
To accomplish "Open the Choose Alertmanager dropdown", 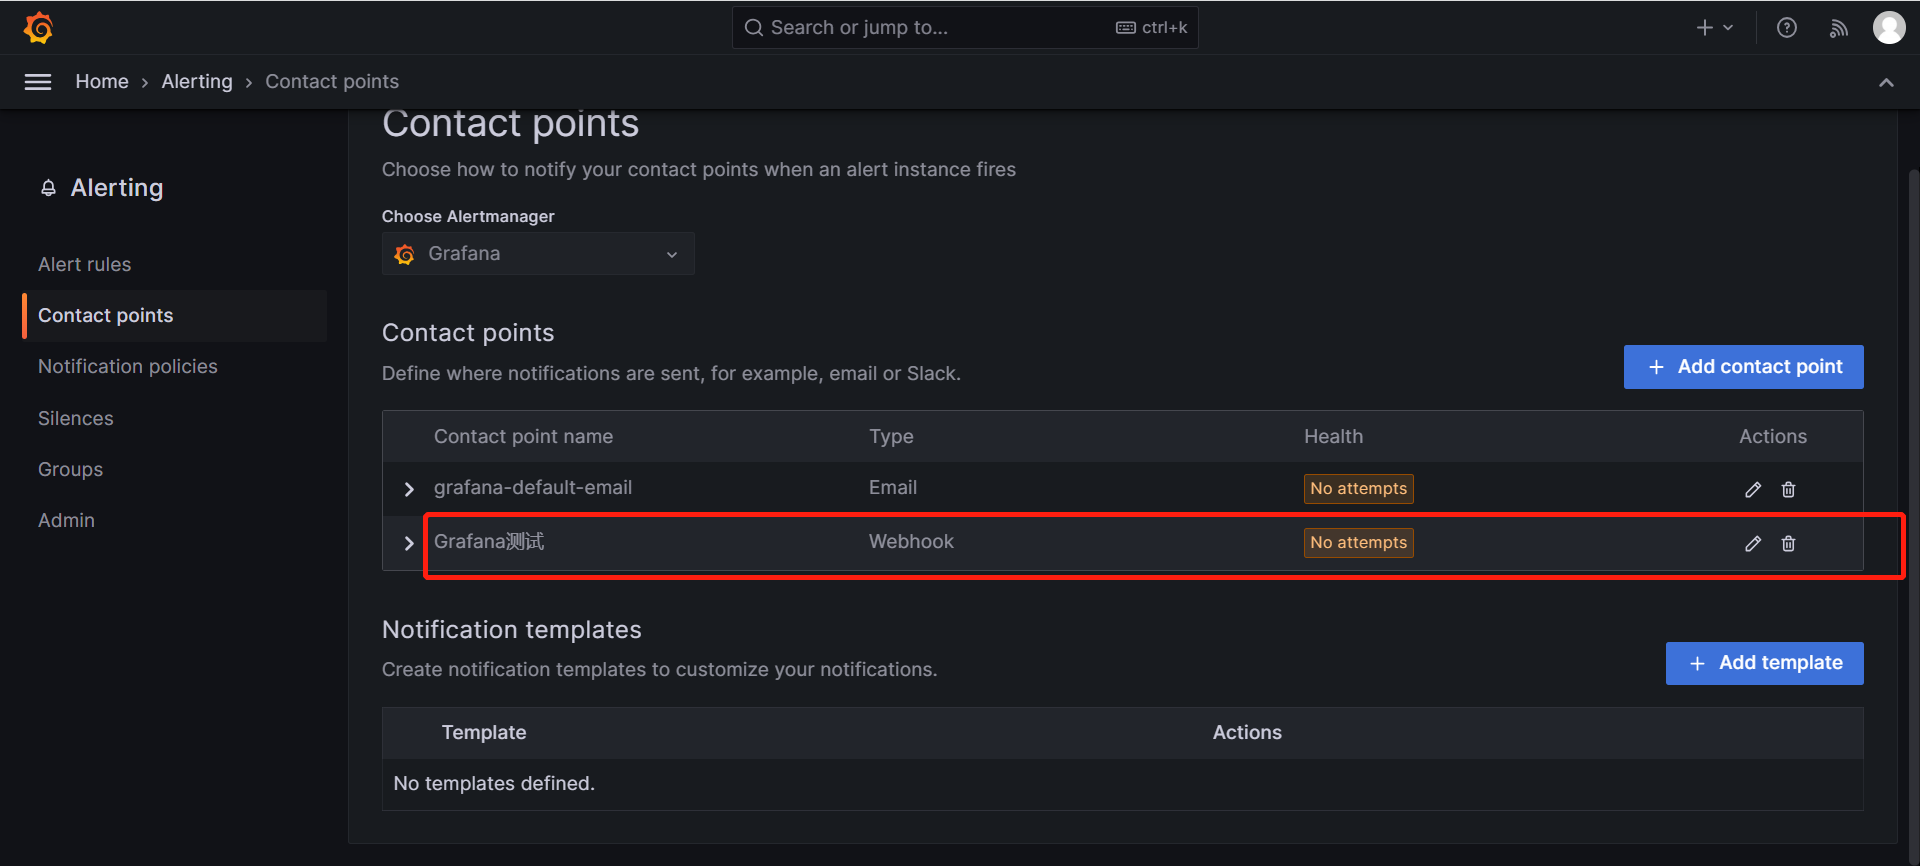I will click(x=538, y=254).
